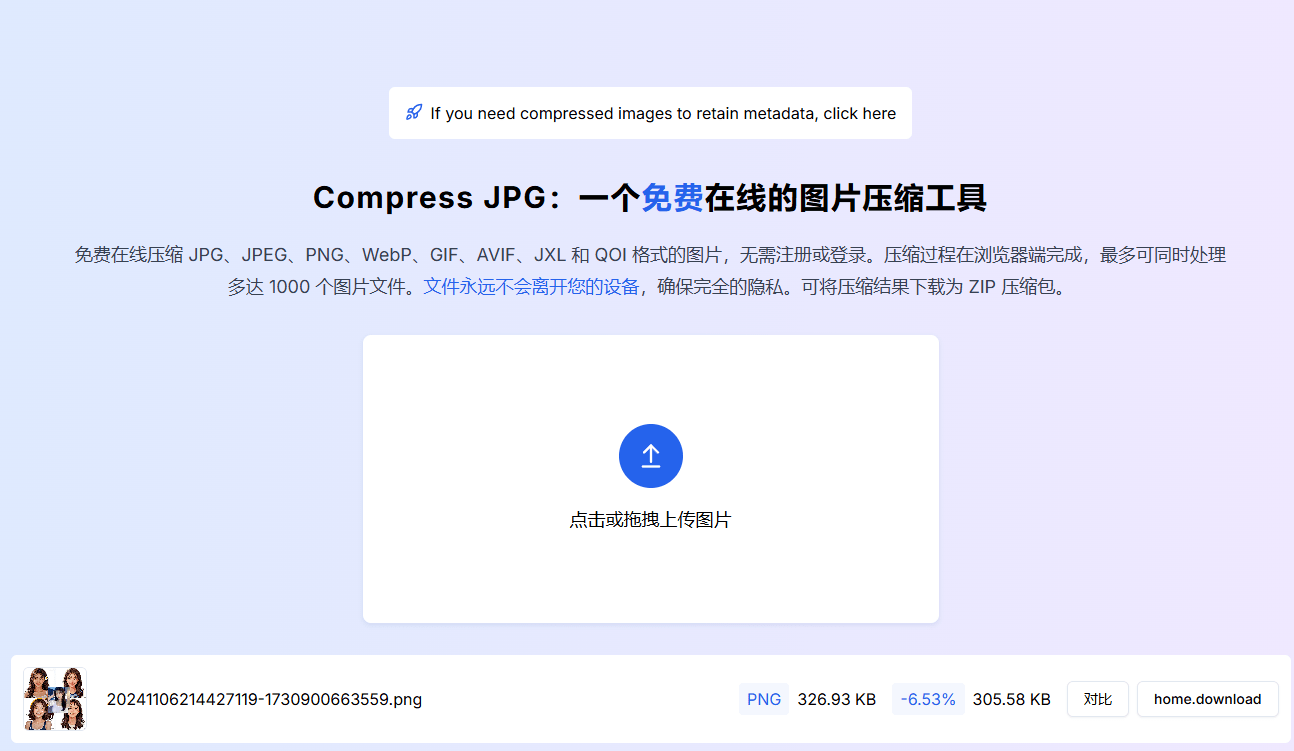Click the rocket icon in the metadata banner
This screenshot has width=1294, height=751.
pyautogui.click(x=413, y=113)
